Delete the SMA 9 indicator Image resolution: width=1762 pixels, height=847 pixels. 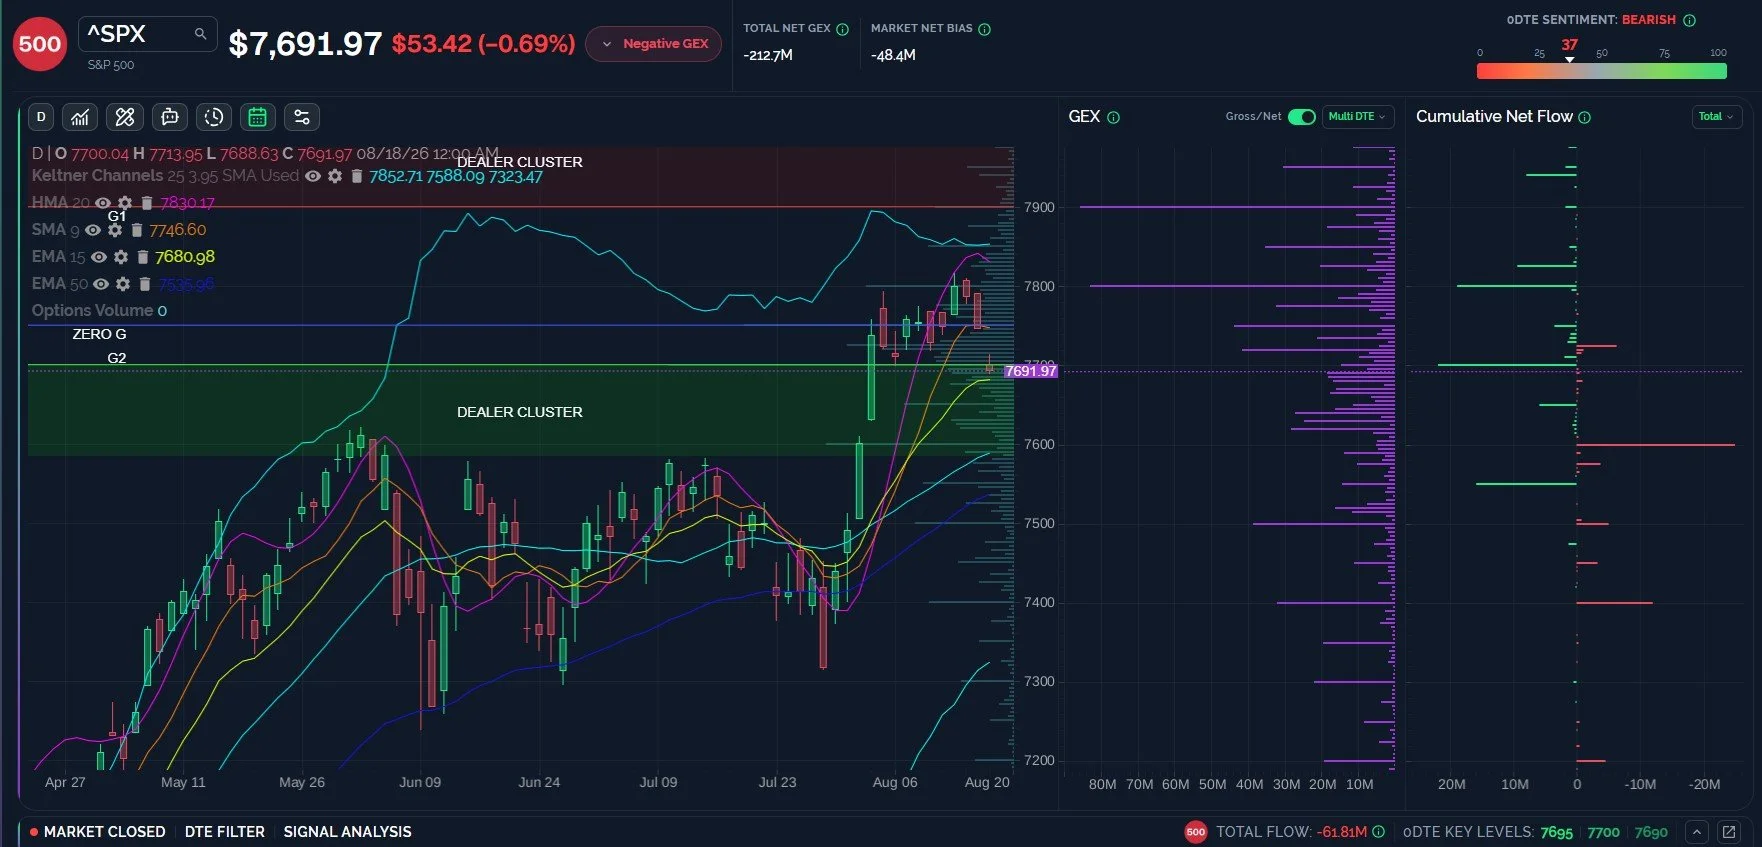(136, 230)
